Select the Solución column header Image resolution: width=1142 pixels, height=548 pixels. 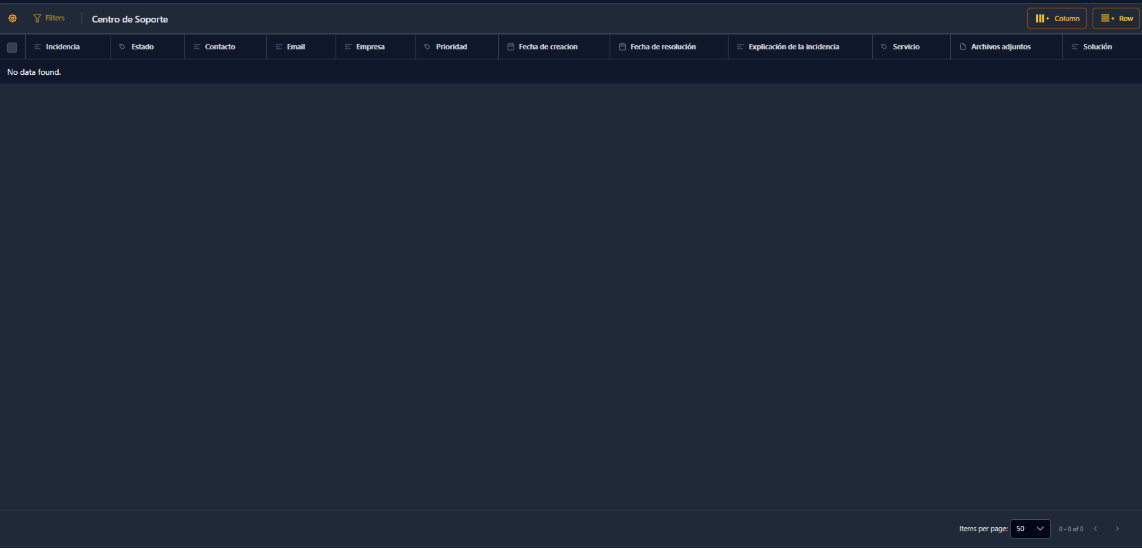[x=1097, y=47]
